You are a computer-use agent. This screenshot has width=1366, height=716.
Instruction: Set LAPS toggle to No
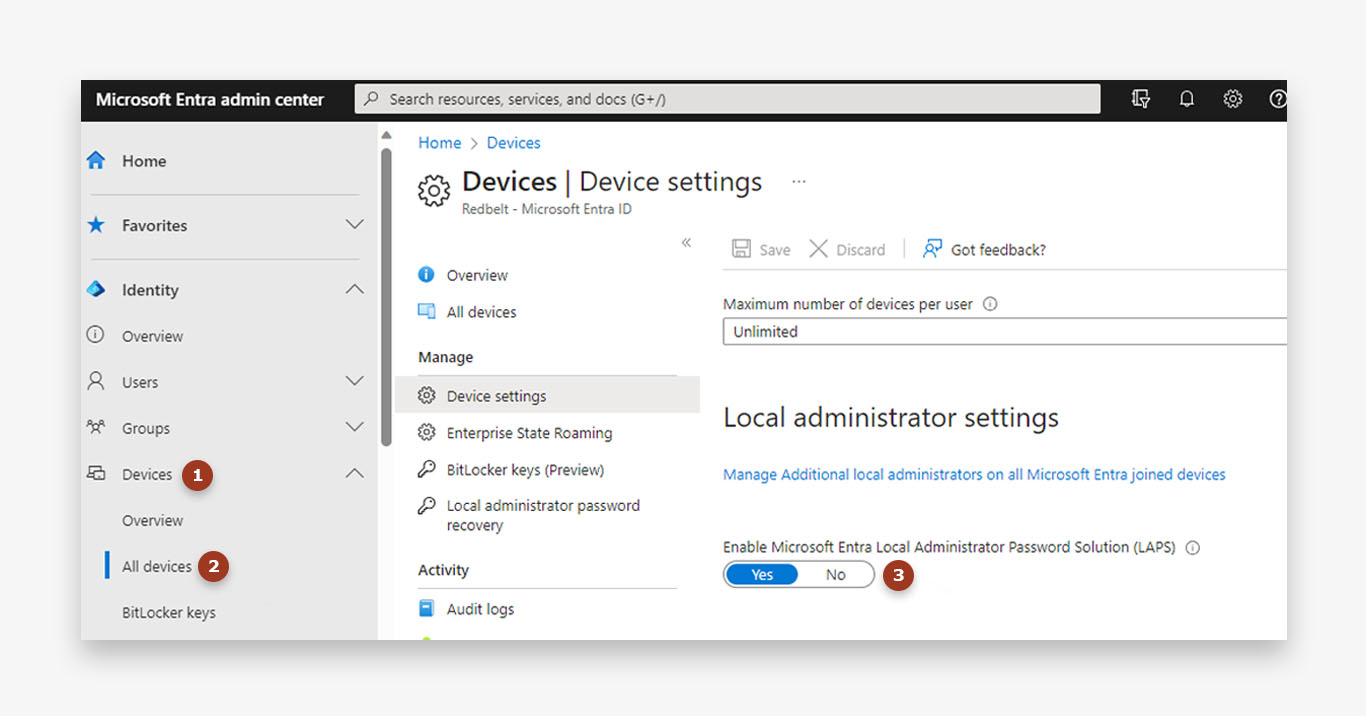pos(836,574)
